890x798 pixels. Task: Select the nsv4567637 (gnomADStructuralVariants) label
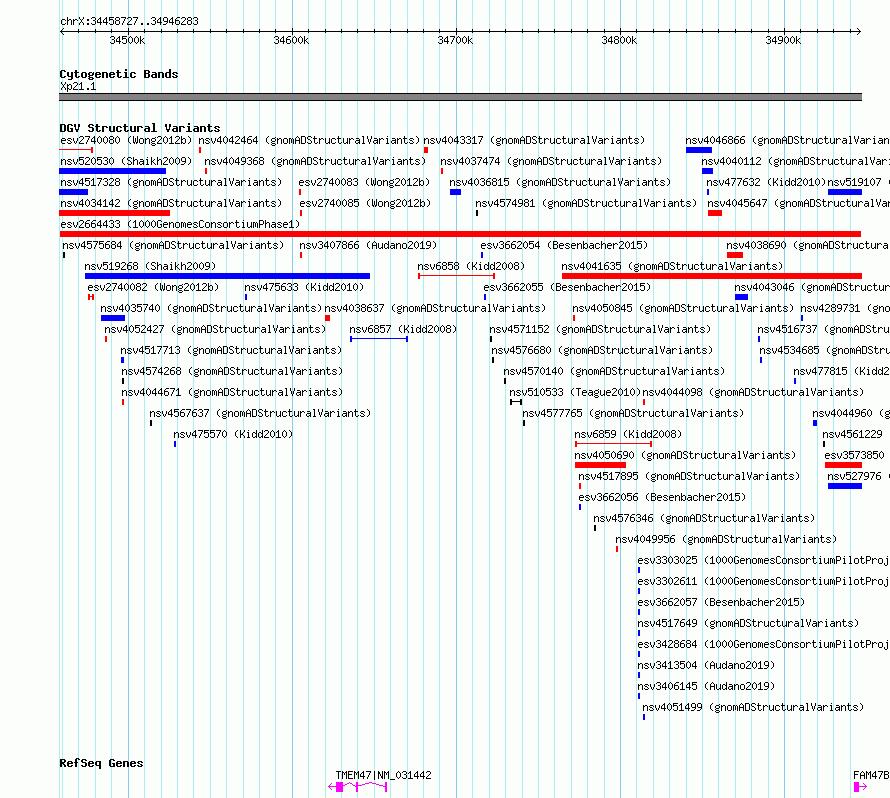[x=260, y=413]
